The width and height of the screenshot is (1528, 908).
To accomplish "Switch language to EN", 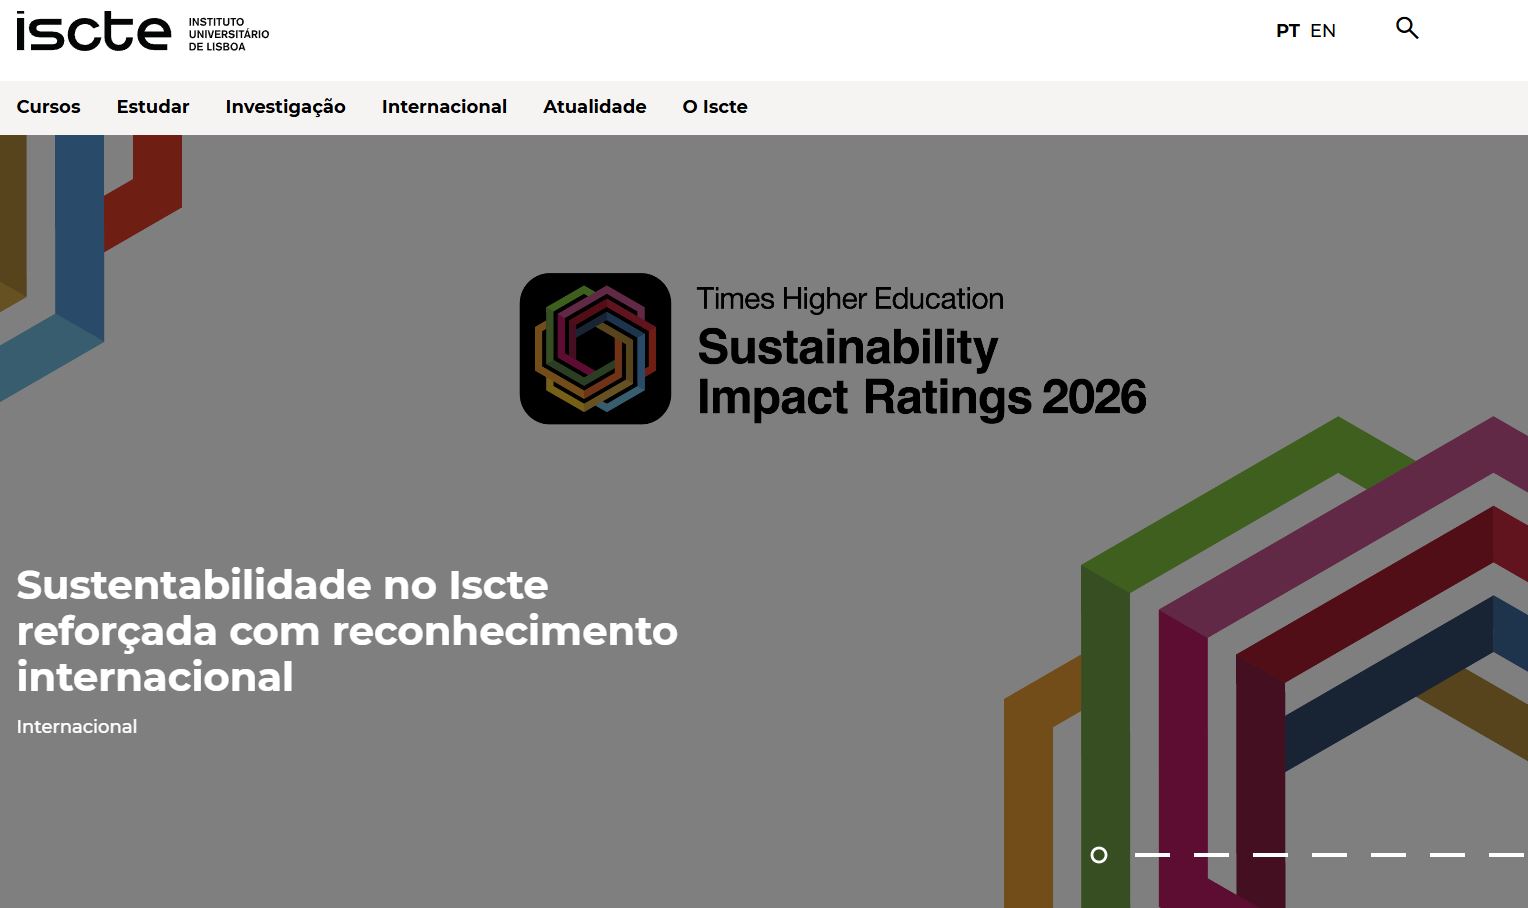I will [x=1323, y=31].
